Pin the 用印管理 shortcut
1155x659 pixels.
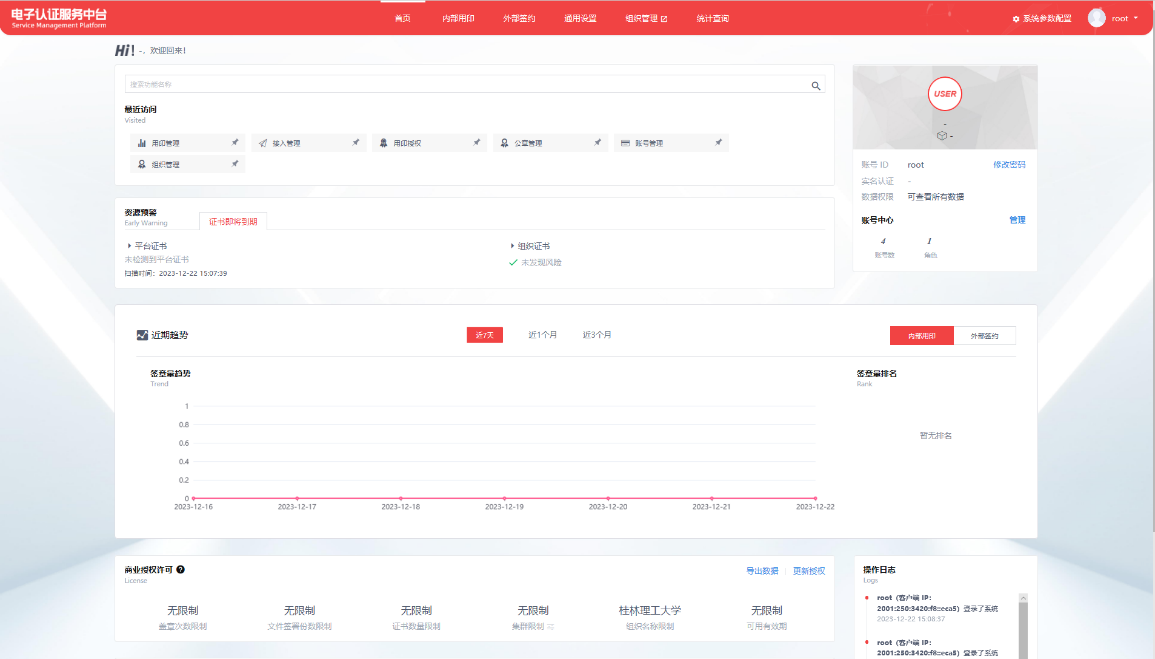(235, 143)
